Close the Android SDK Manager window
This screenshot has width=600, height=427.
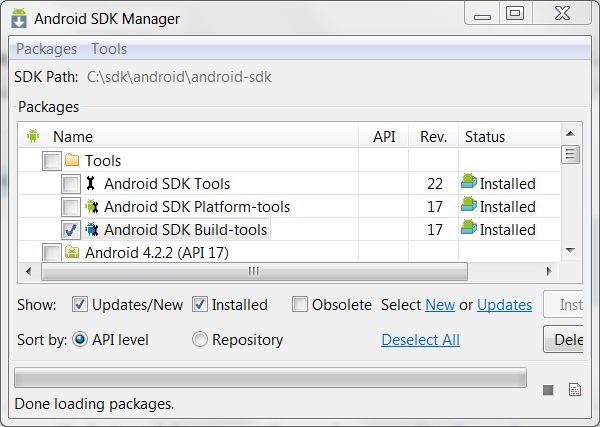(x=562, y=14)
